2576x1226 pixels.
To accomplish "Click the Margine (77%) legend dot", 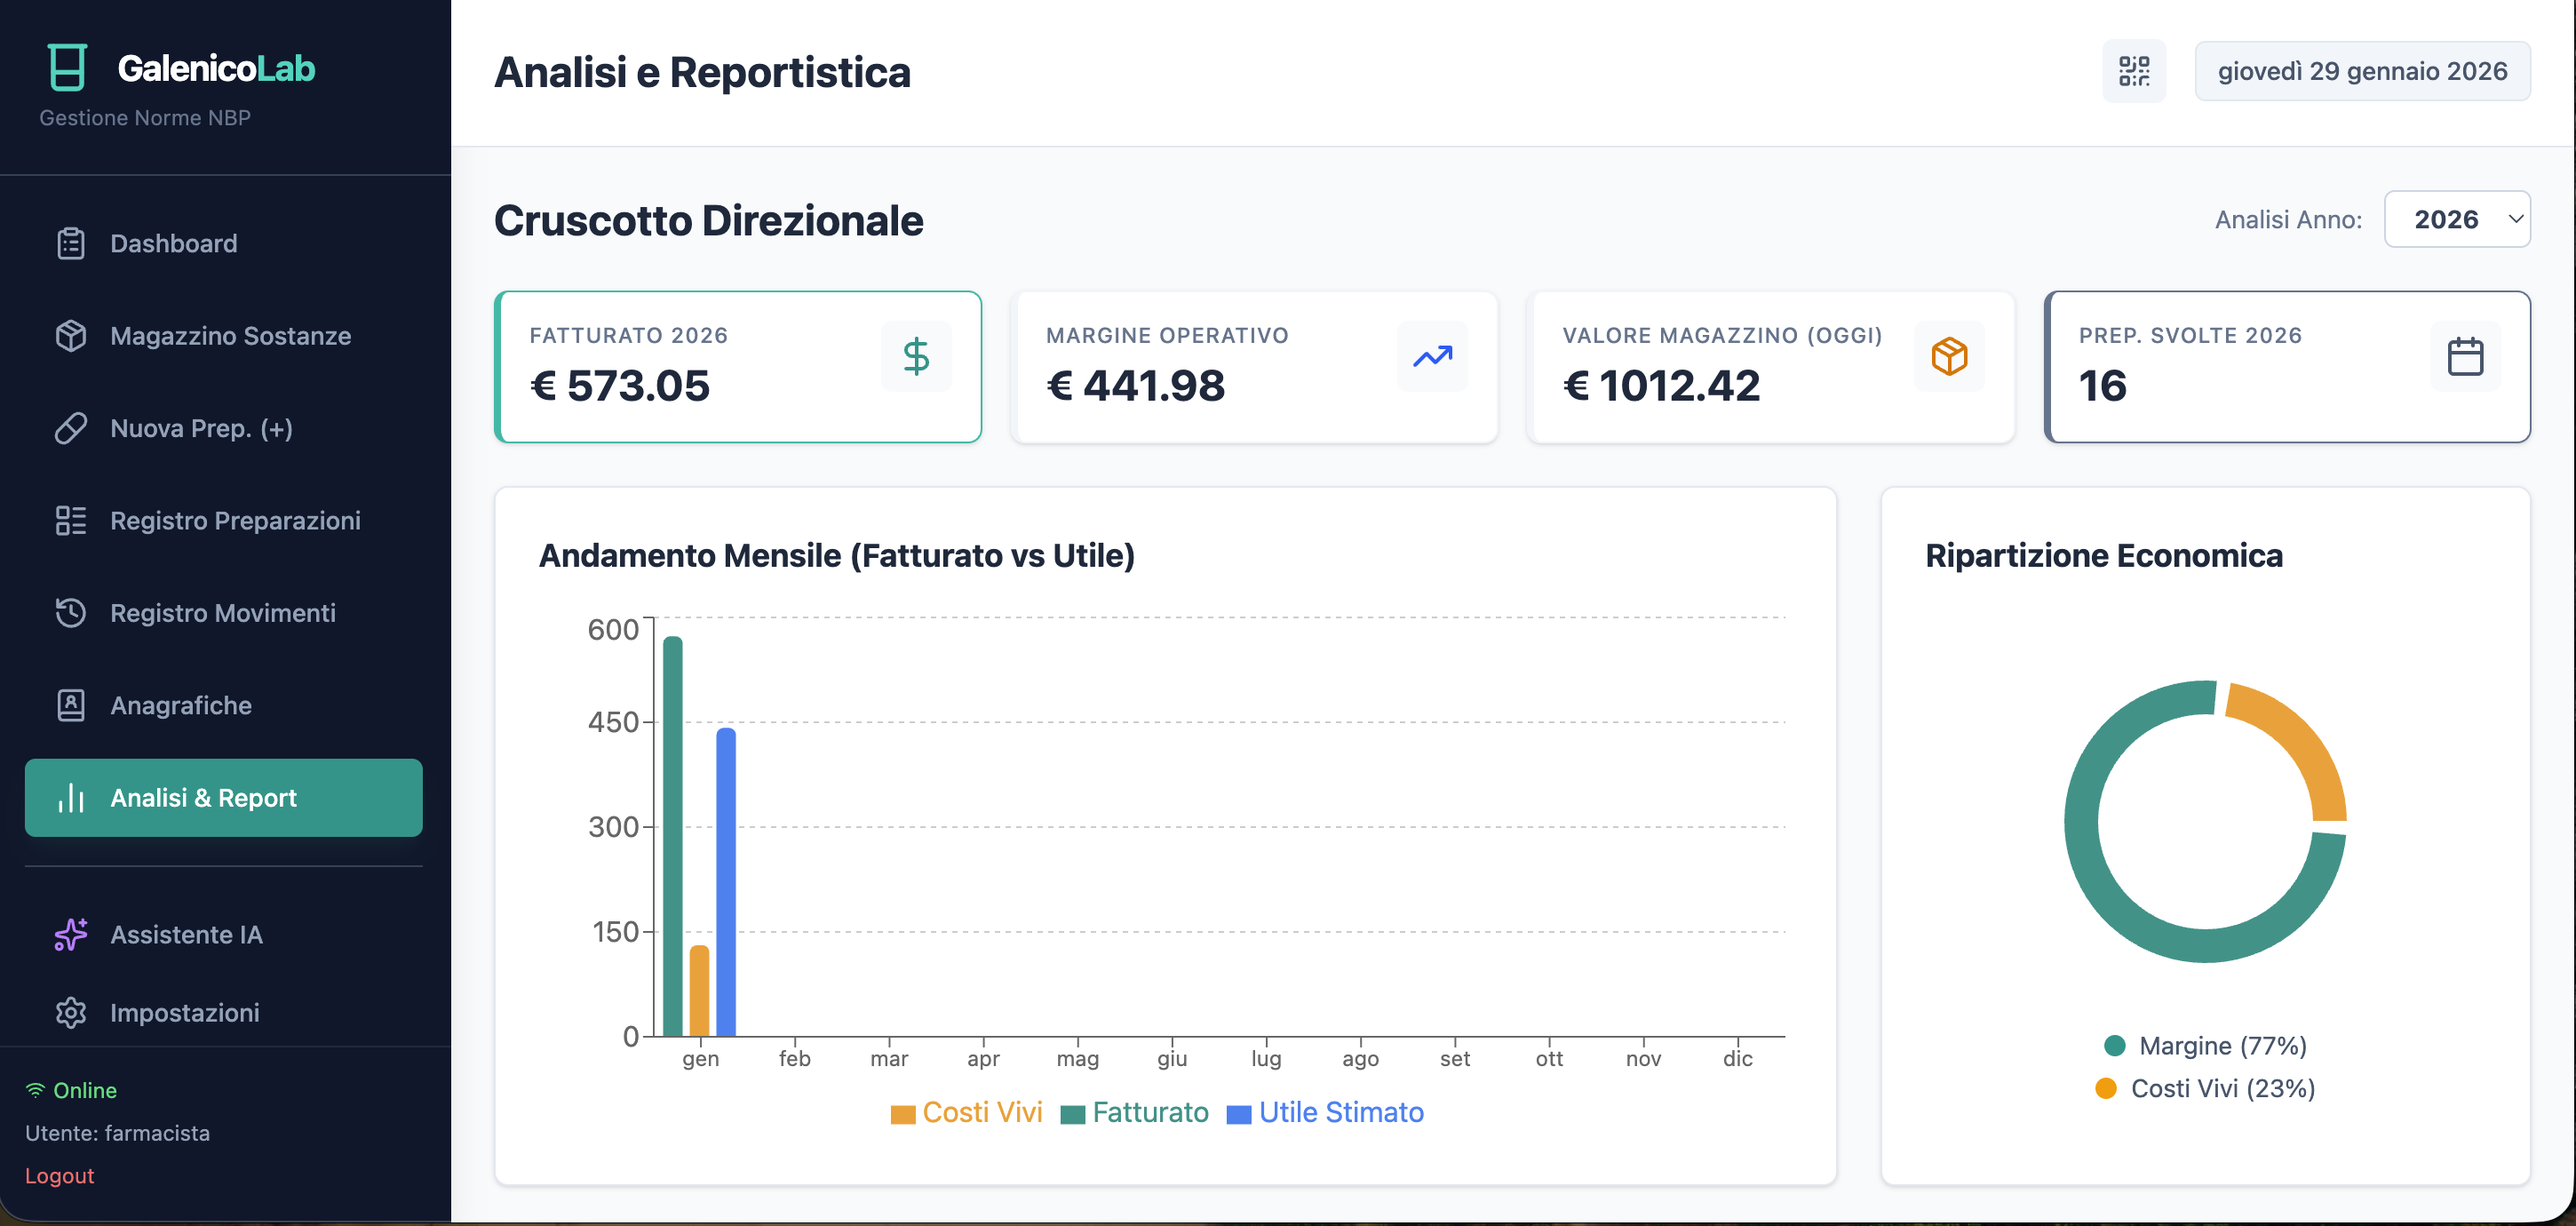I will pyautogui.click(x=2114, y=1045).
